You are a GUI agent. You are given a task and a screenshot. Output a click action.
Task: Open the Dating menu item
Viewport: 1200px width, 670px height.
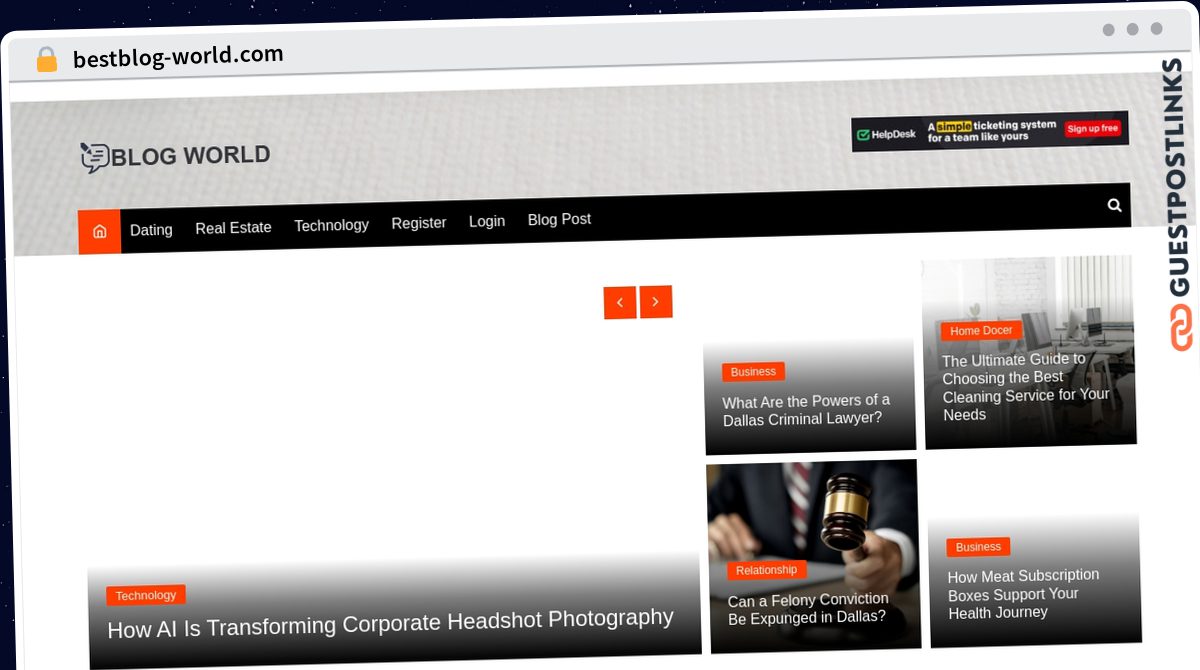(x=151, y=229)
